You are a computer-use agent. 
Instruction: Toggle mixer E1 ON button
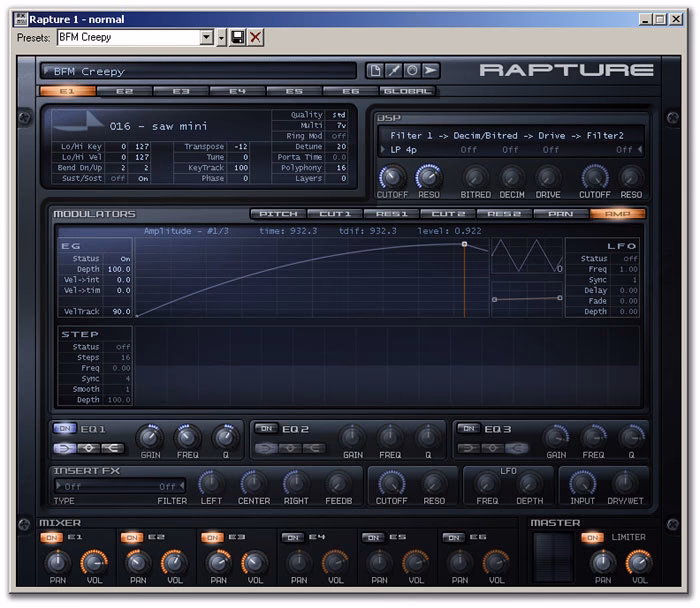click(52, 537)
